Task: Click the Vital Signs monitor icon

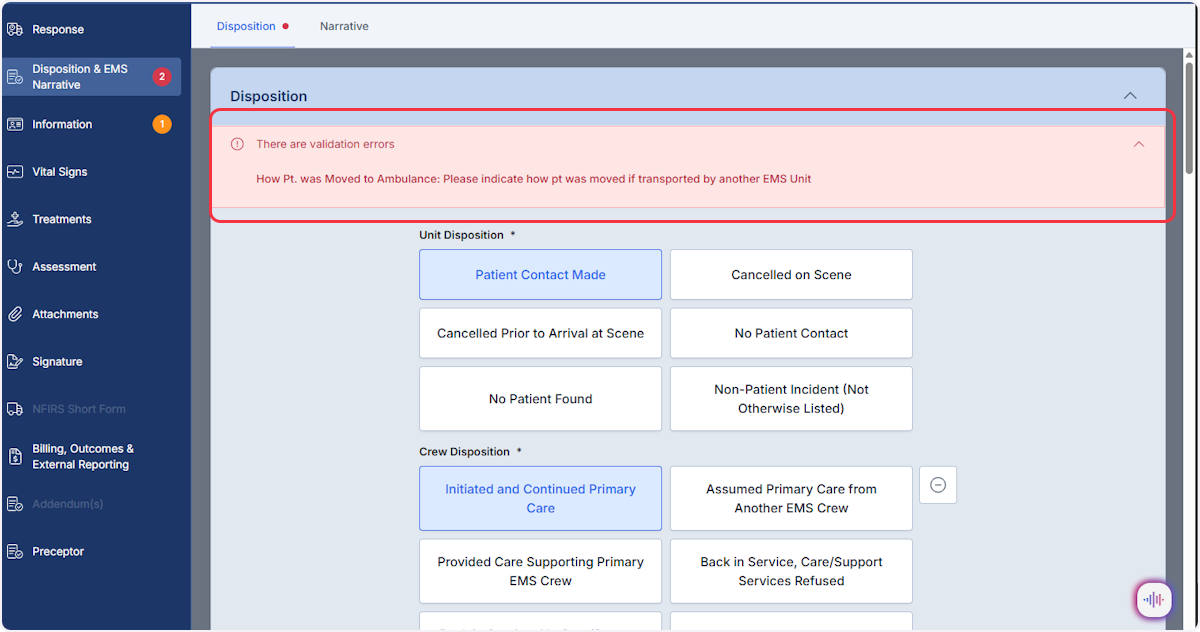Action: pos(15,172)
